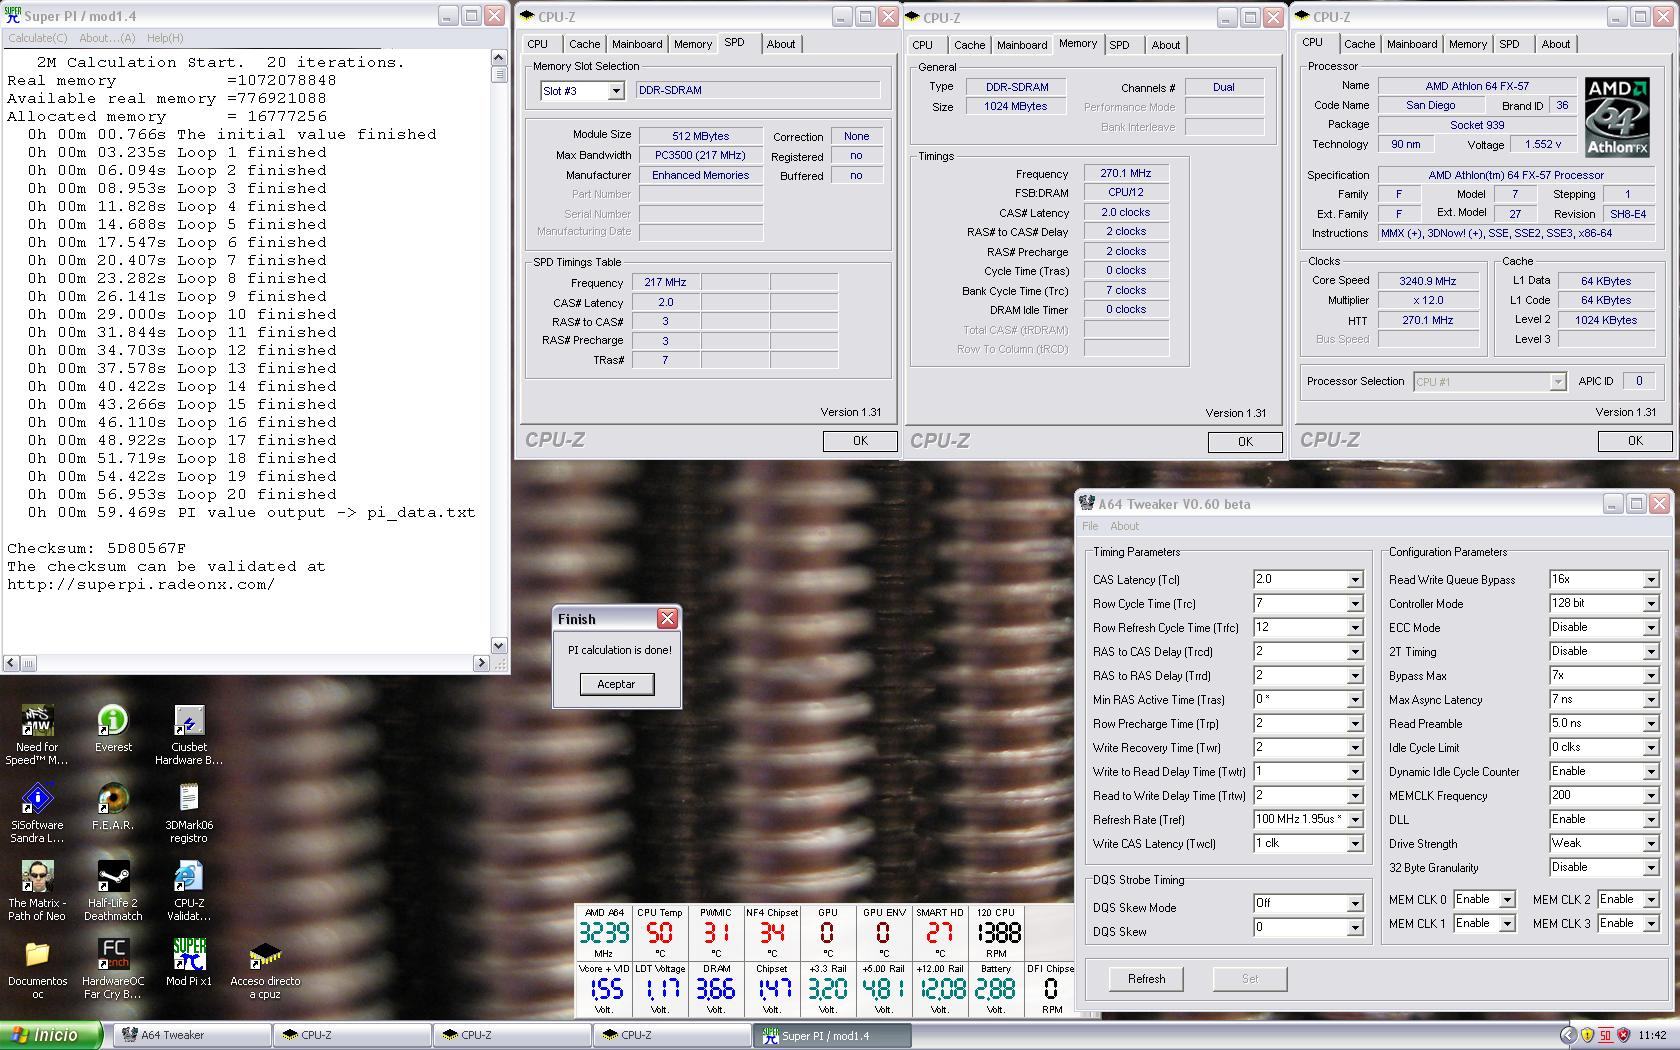The width and height of the screenshot is (1680, 1050).
Task: Open the Calculate(C) menu in Super PI
Action: [38, 38]
